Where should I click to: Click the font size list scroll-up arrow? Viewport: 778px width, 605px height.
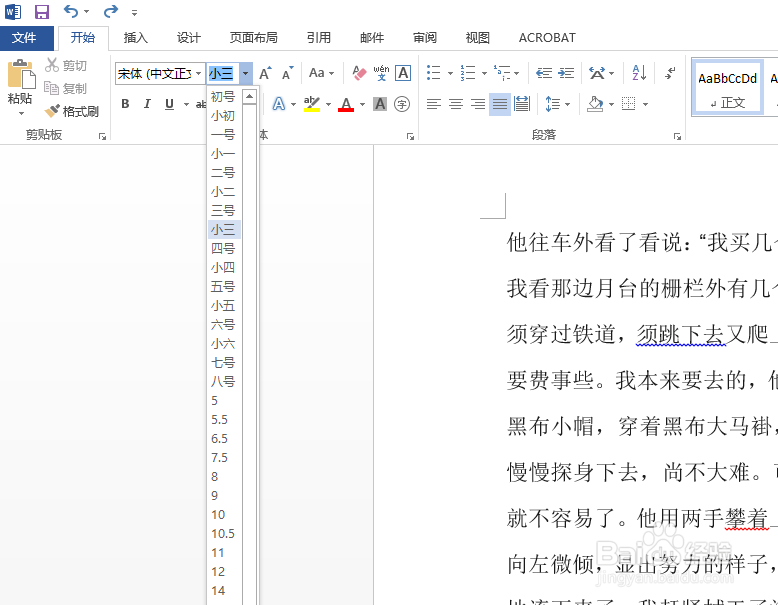tap(249, 96)
